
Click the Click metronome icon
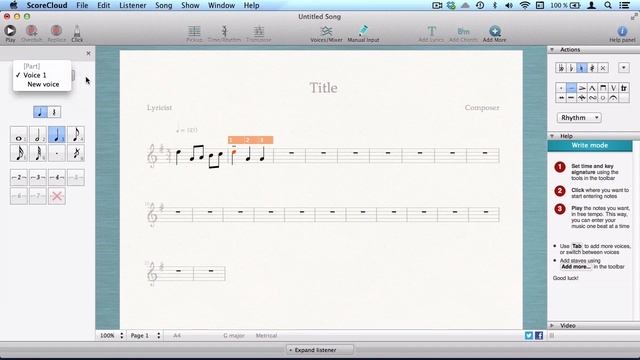(77, 33)
